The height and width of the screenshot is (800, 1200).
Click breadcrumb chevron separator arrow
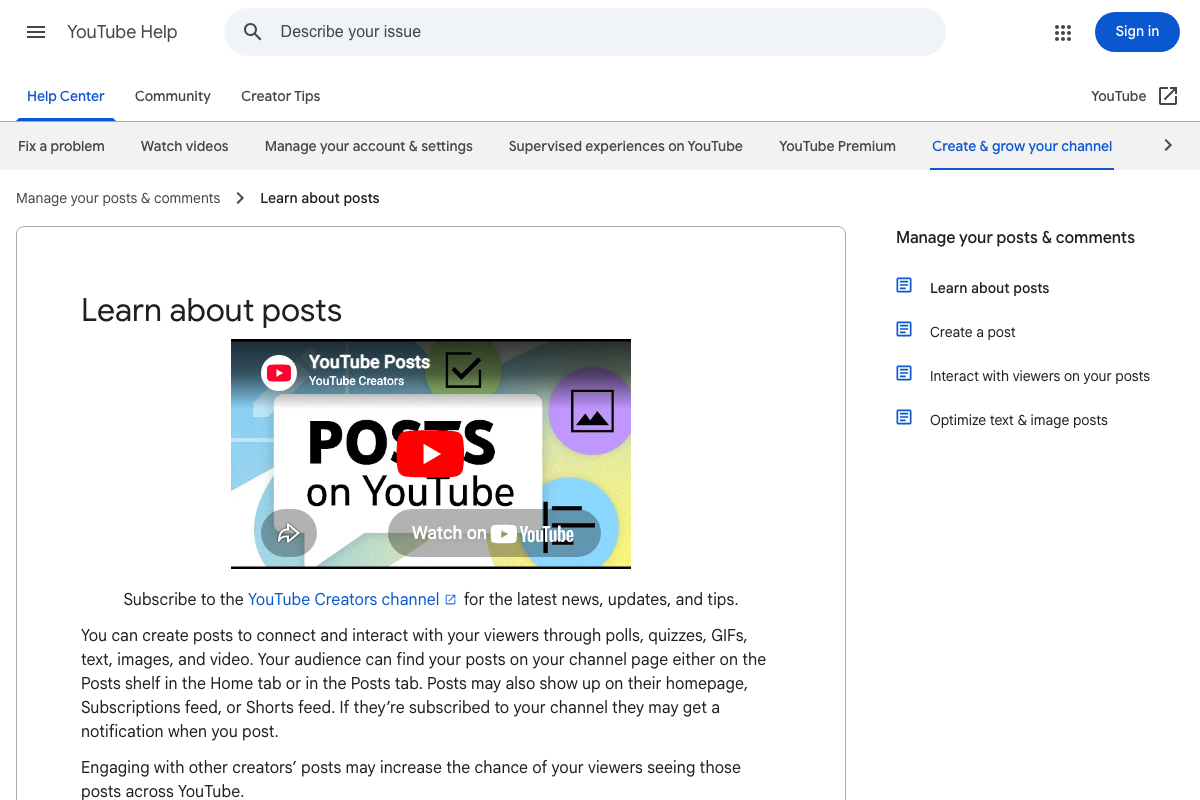(240, 198)
